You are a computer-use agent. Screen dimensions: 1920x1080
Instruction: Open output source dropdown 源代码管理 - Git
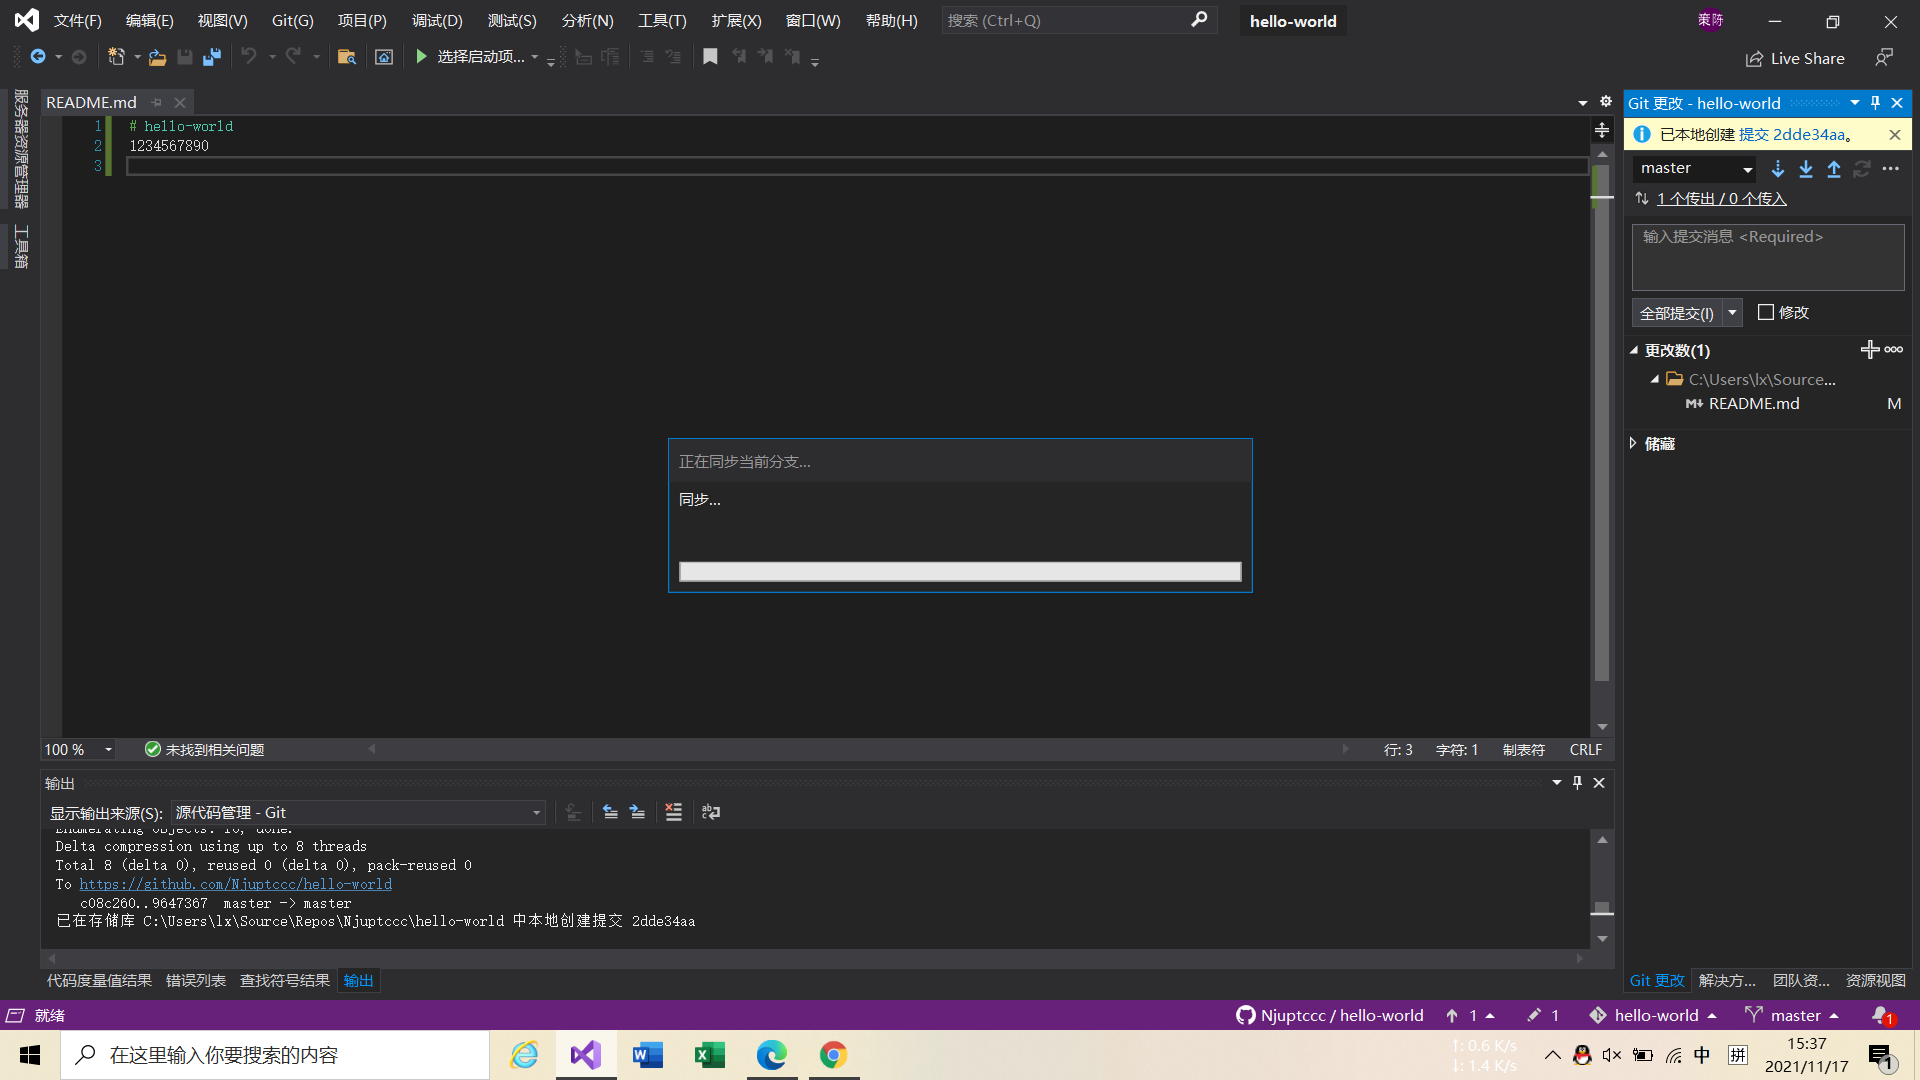click(x=358, y=813)
